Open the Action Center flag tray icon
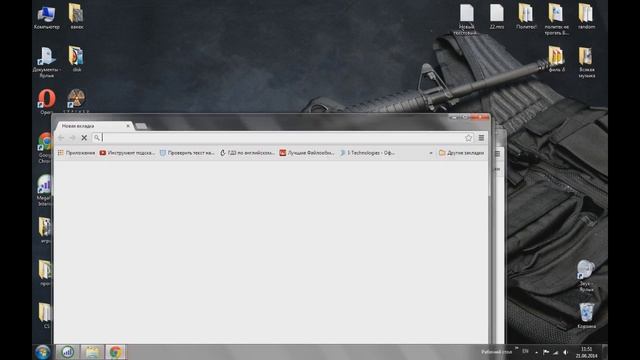Image resolution: width=640 pixels, height=360 pixels. click(x=546, y=352)
